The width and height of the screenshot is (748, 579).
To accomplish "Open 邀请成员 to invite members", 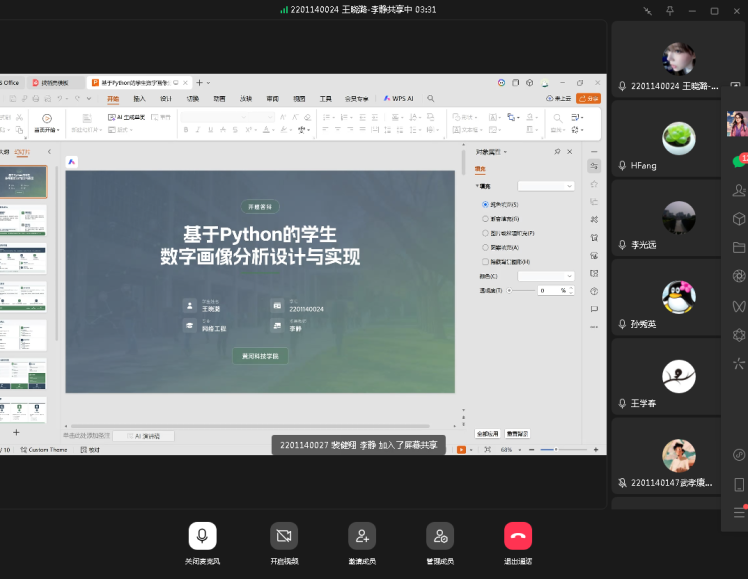I will click(362, 537).
